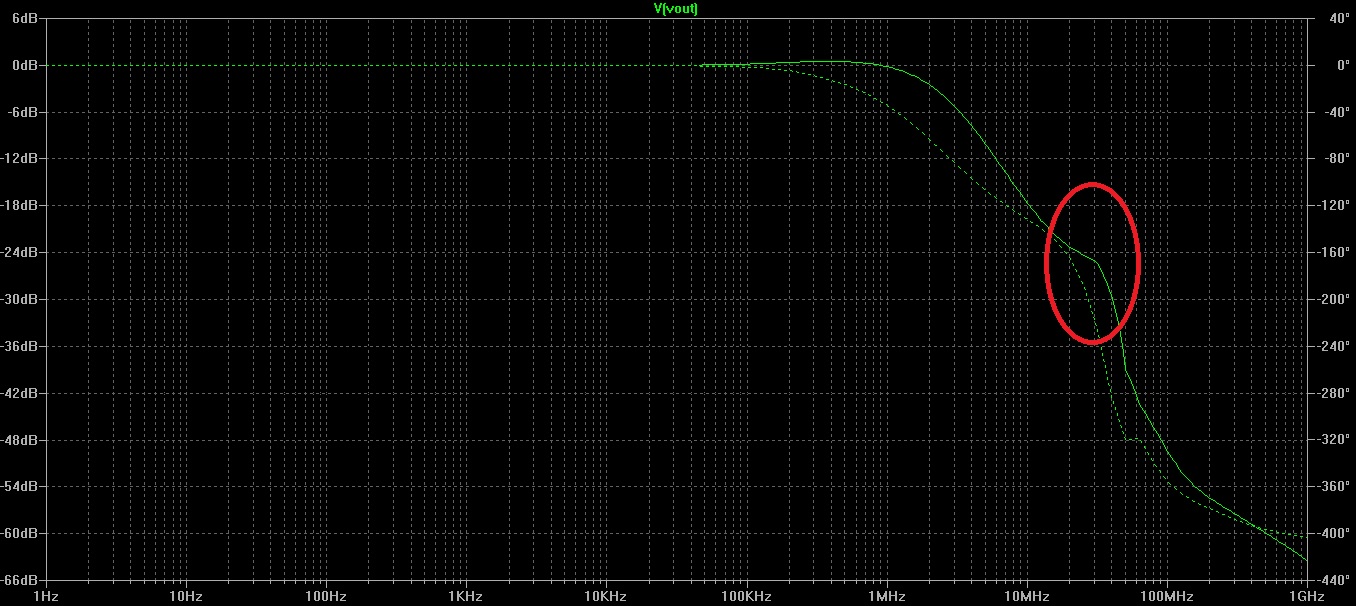Click the 1Hz frequency axis label
1356x606 pixels.
click(46, 596)
